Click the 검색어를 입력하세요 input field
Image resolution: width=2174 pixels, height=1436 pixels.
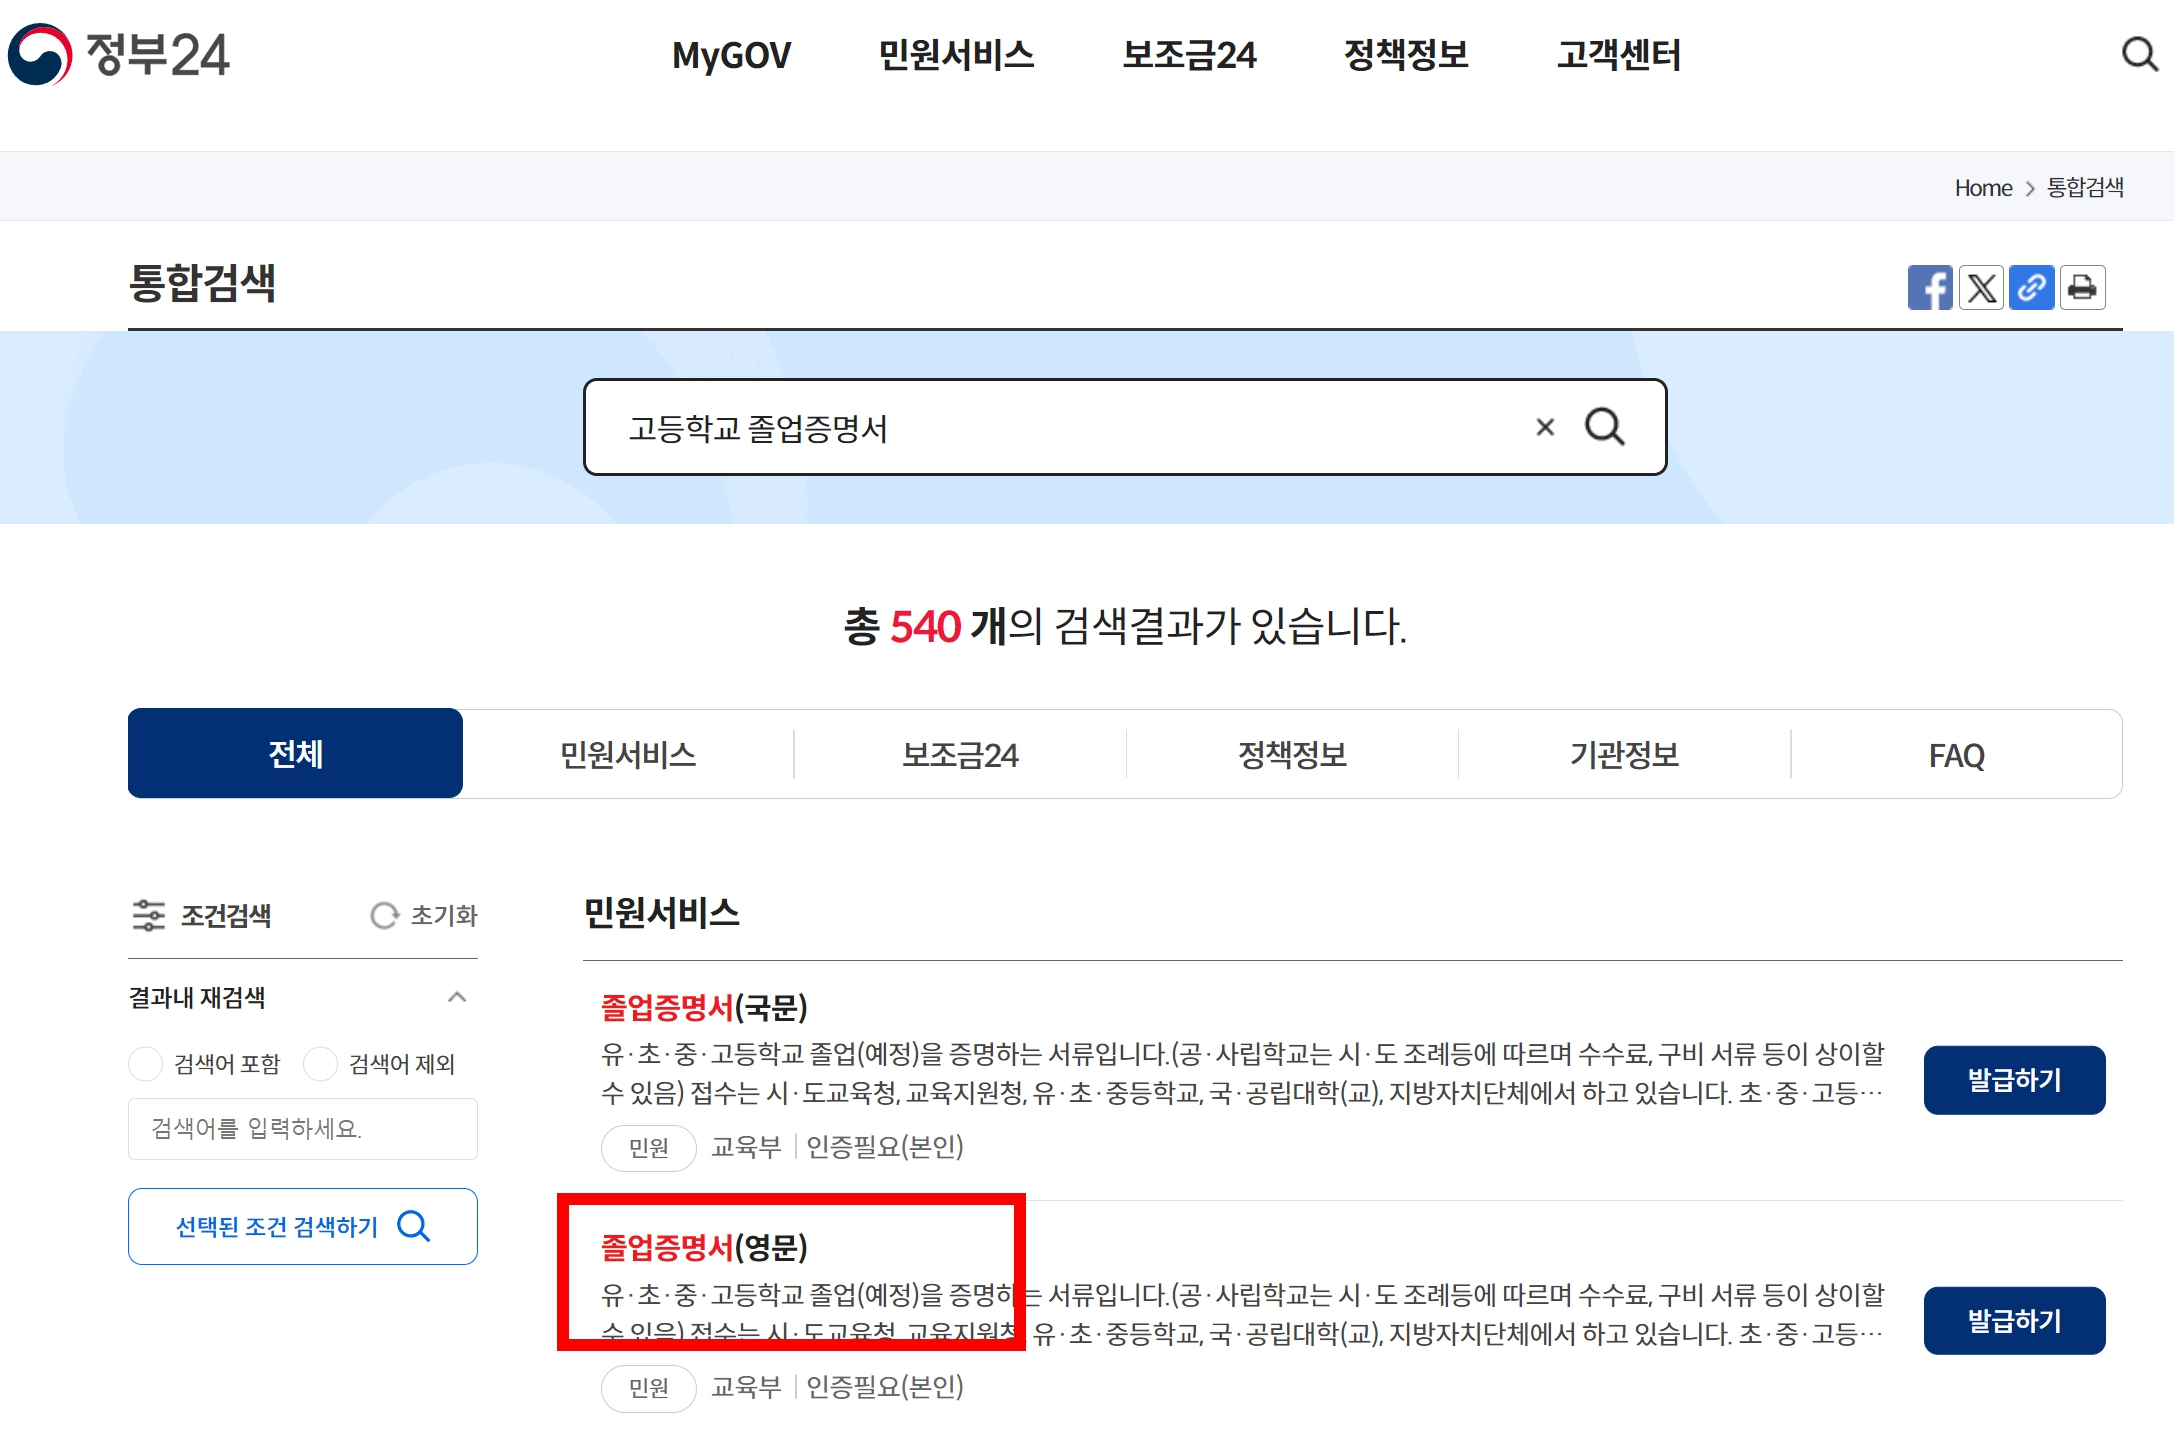[302, 1128]
